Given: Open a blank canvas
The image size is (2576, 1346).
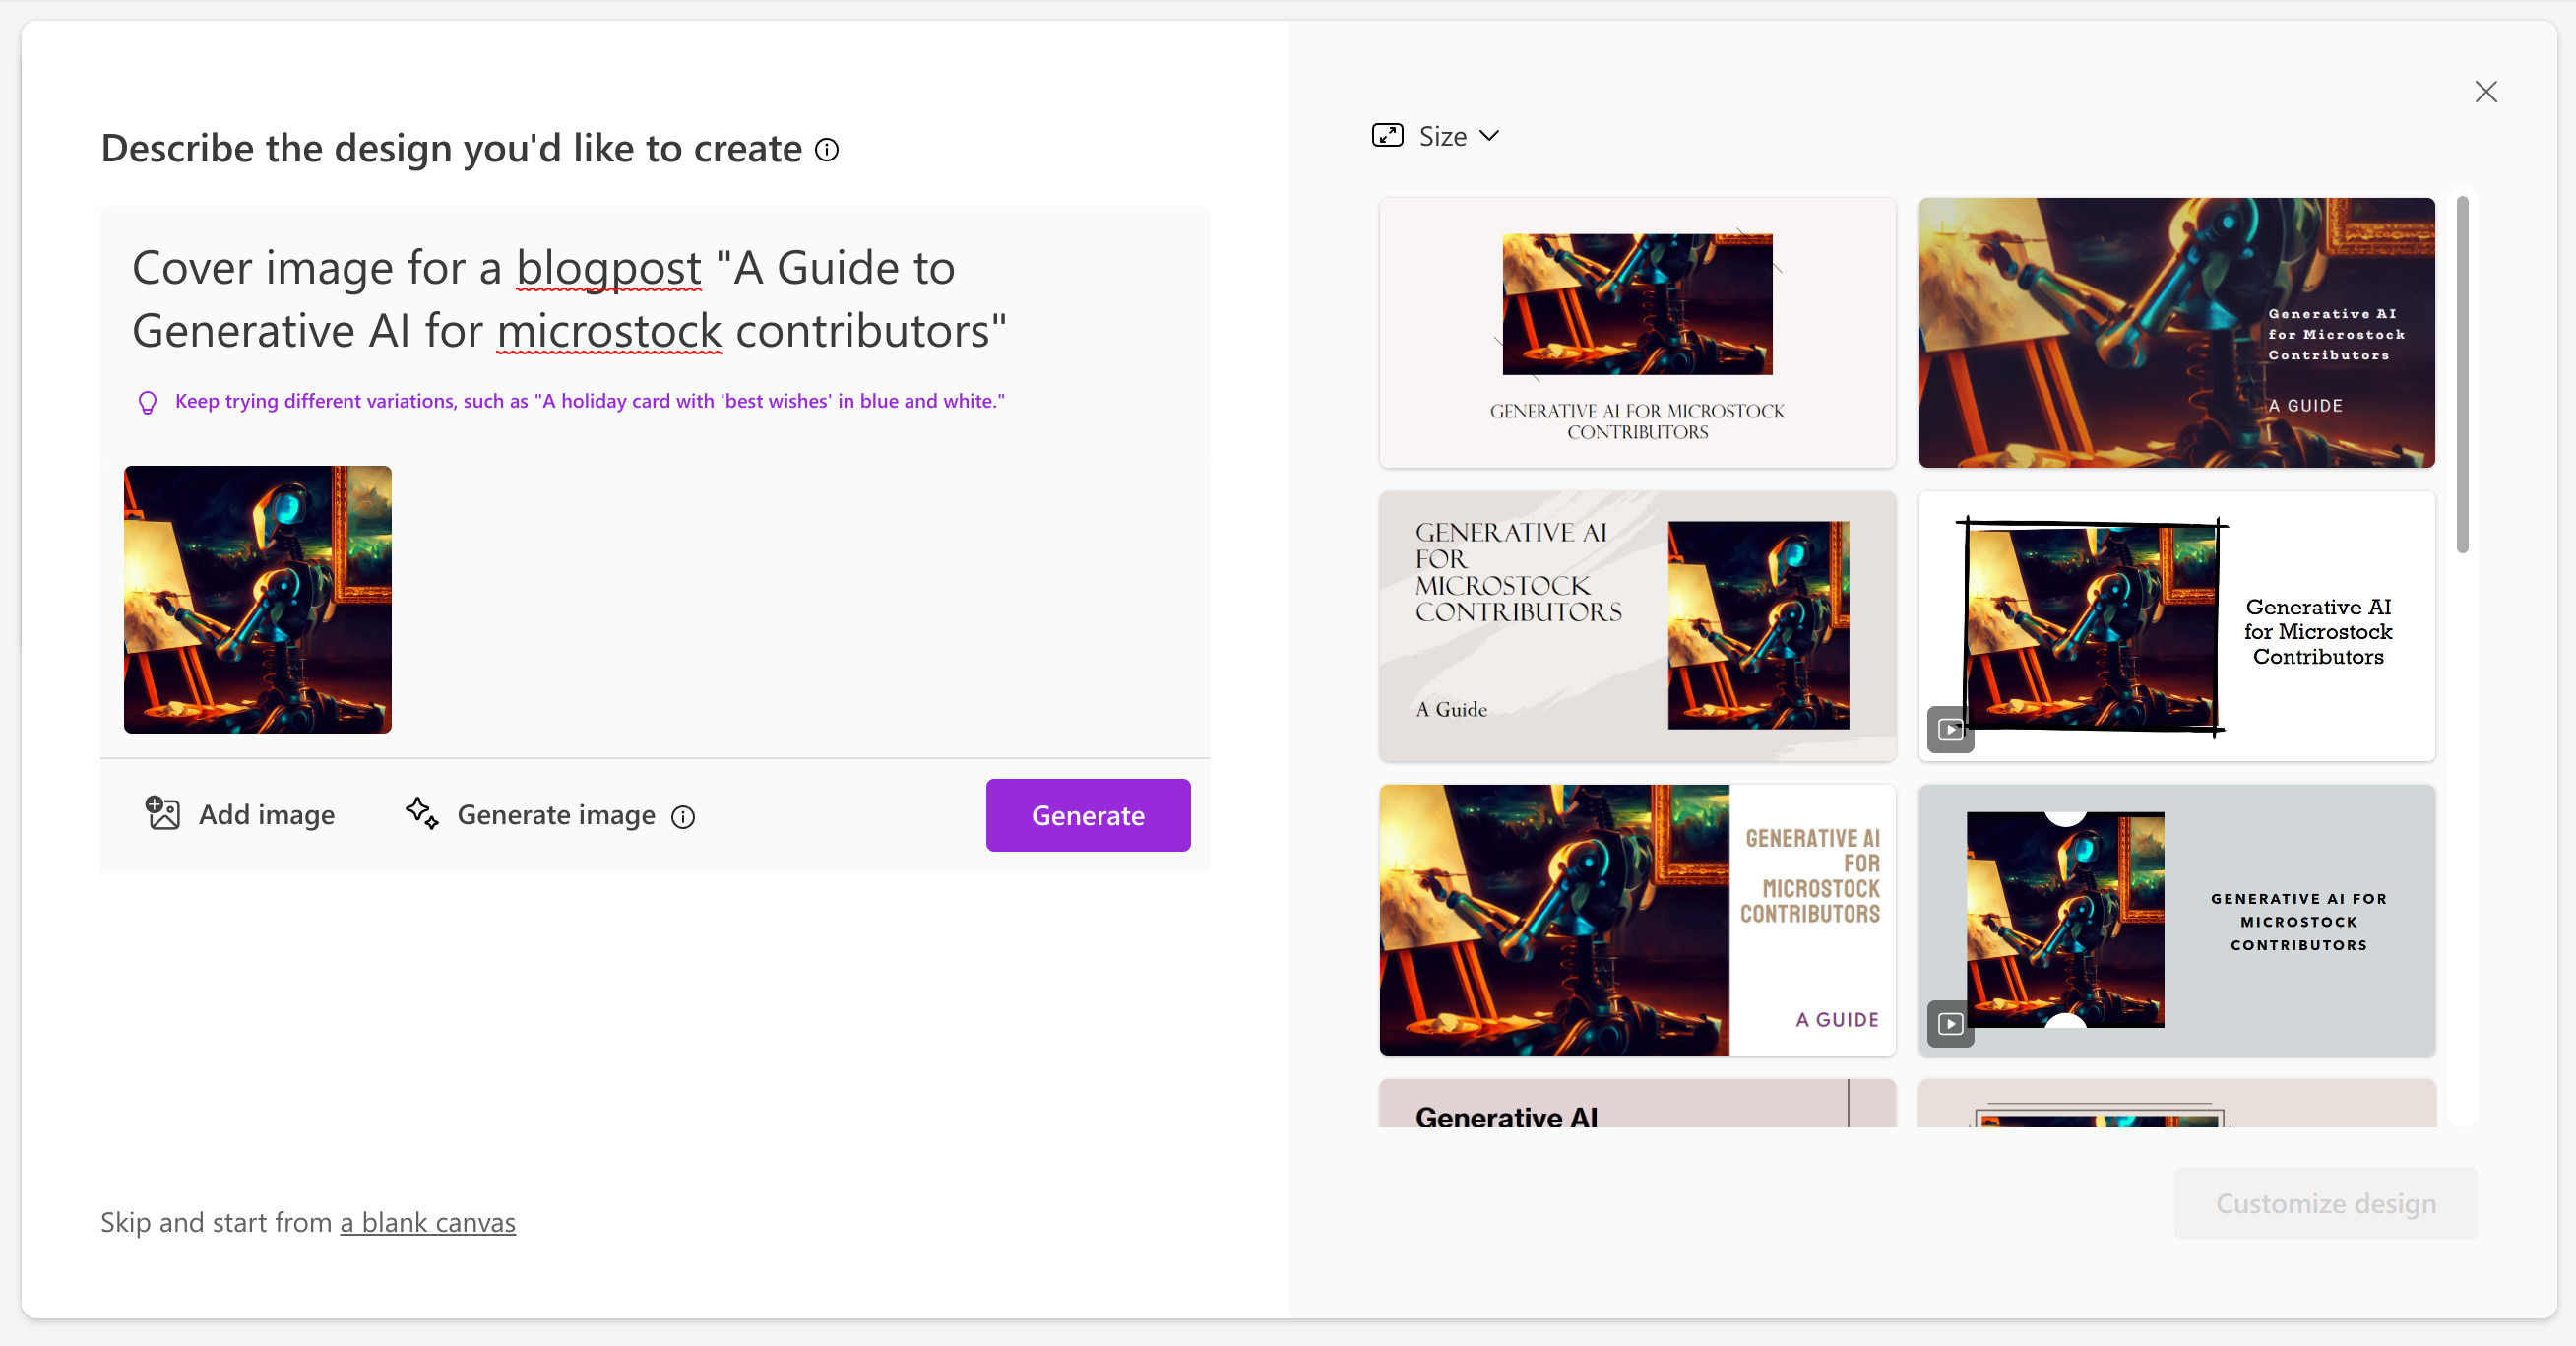Looking at the screenshot, I should coord(427,1222).
